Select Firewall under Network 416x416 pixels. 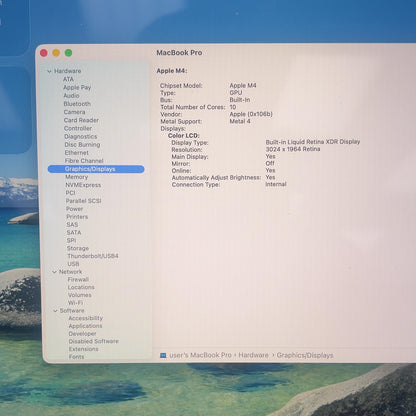pos(78,279)
